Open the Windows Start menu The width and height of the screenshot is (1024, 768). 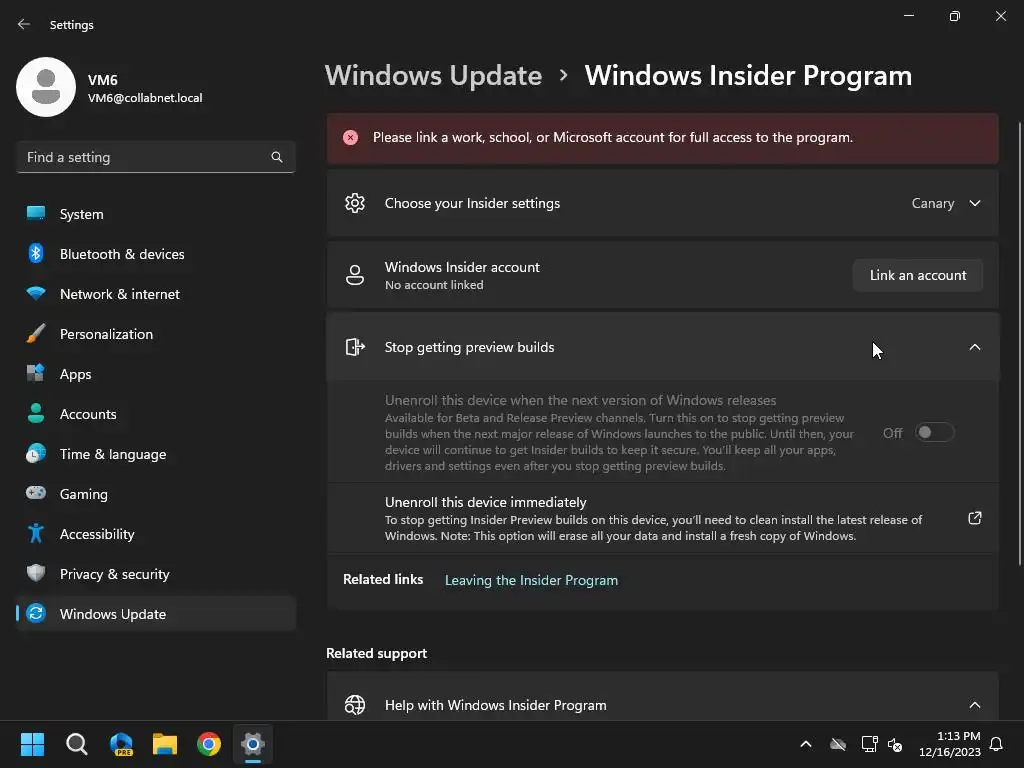pos(32,744)
